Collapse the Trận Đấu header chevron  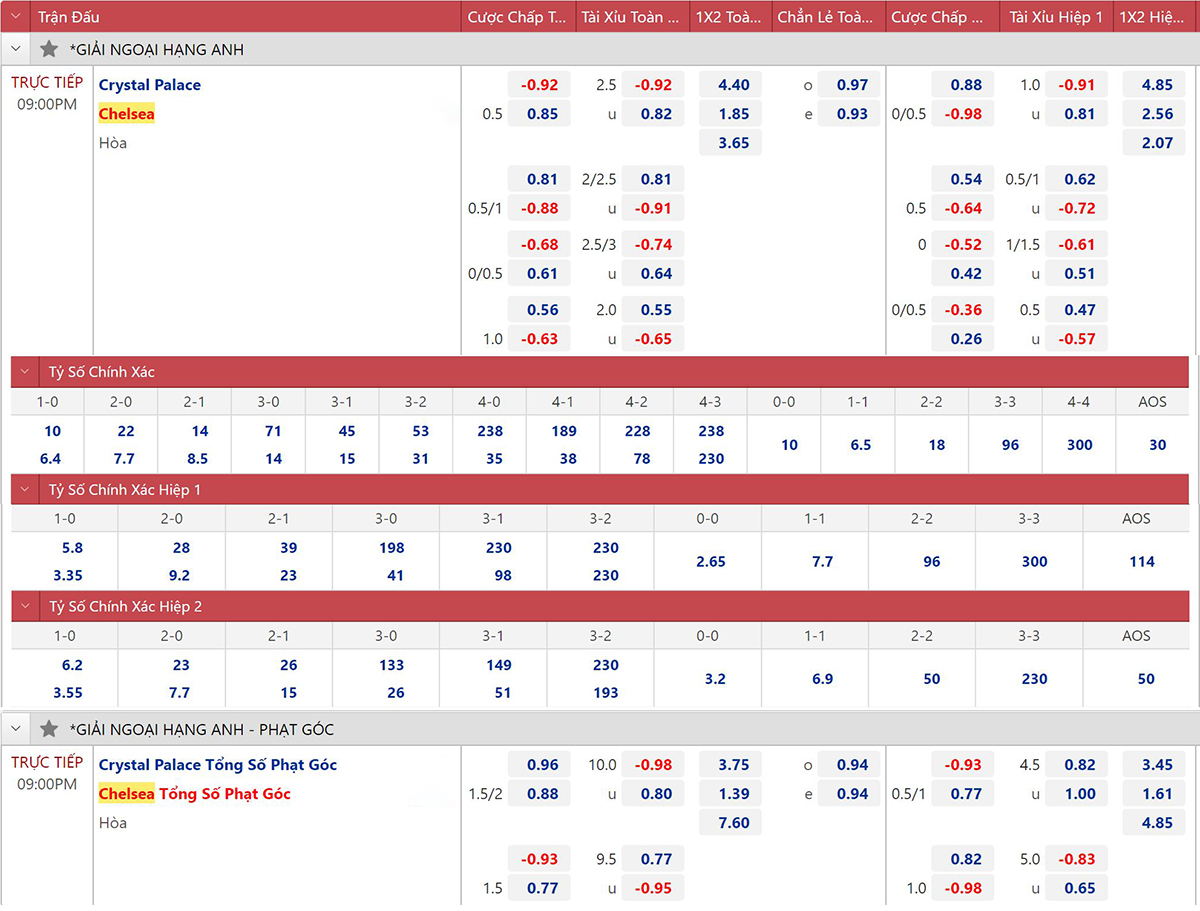tap(15, 17)
